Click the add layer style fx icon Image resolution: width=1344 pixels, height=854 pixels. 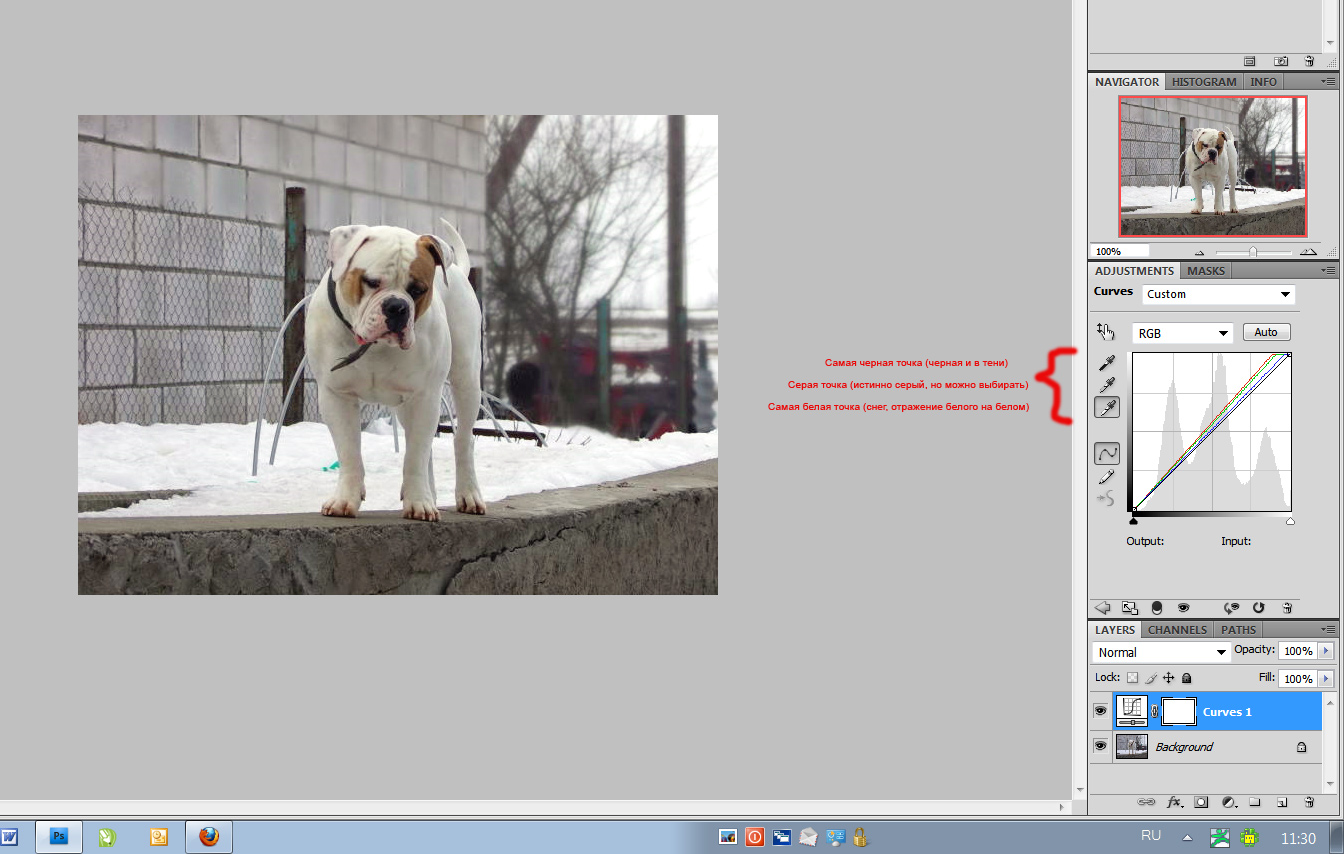1174,802
